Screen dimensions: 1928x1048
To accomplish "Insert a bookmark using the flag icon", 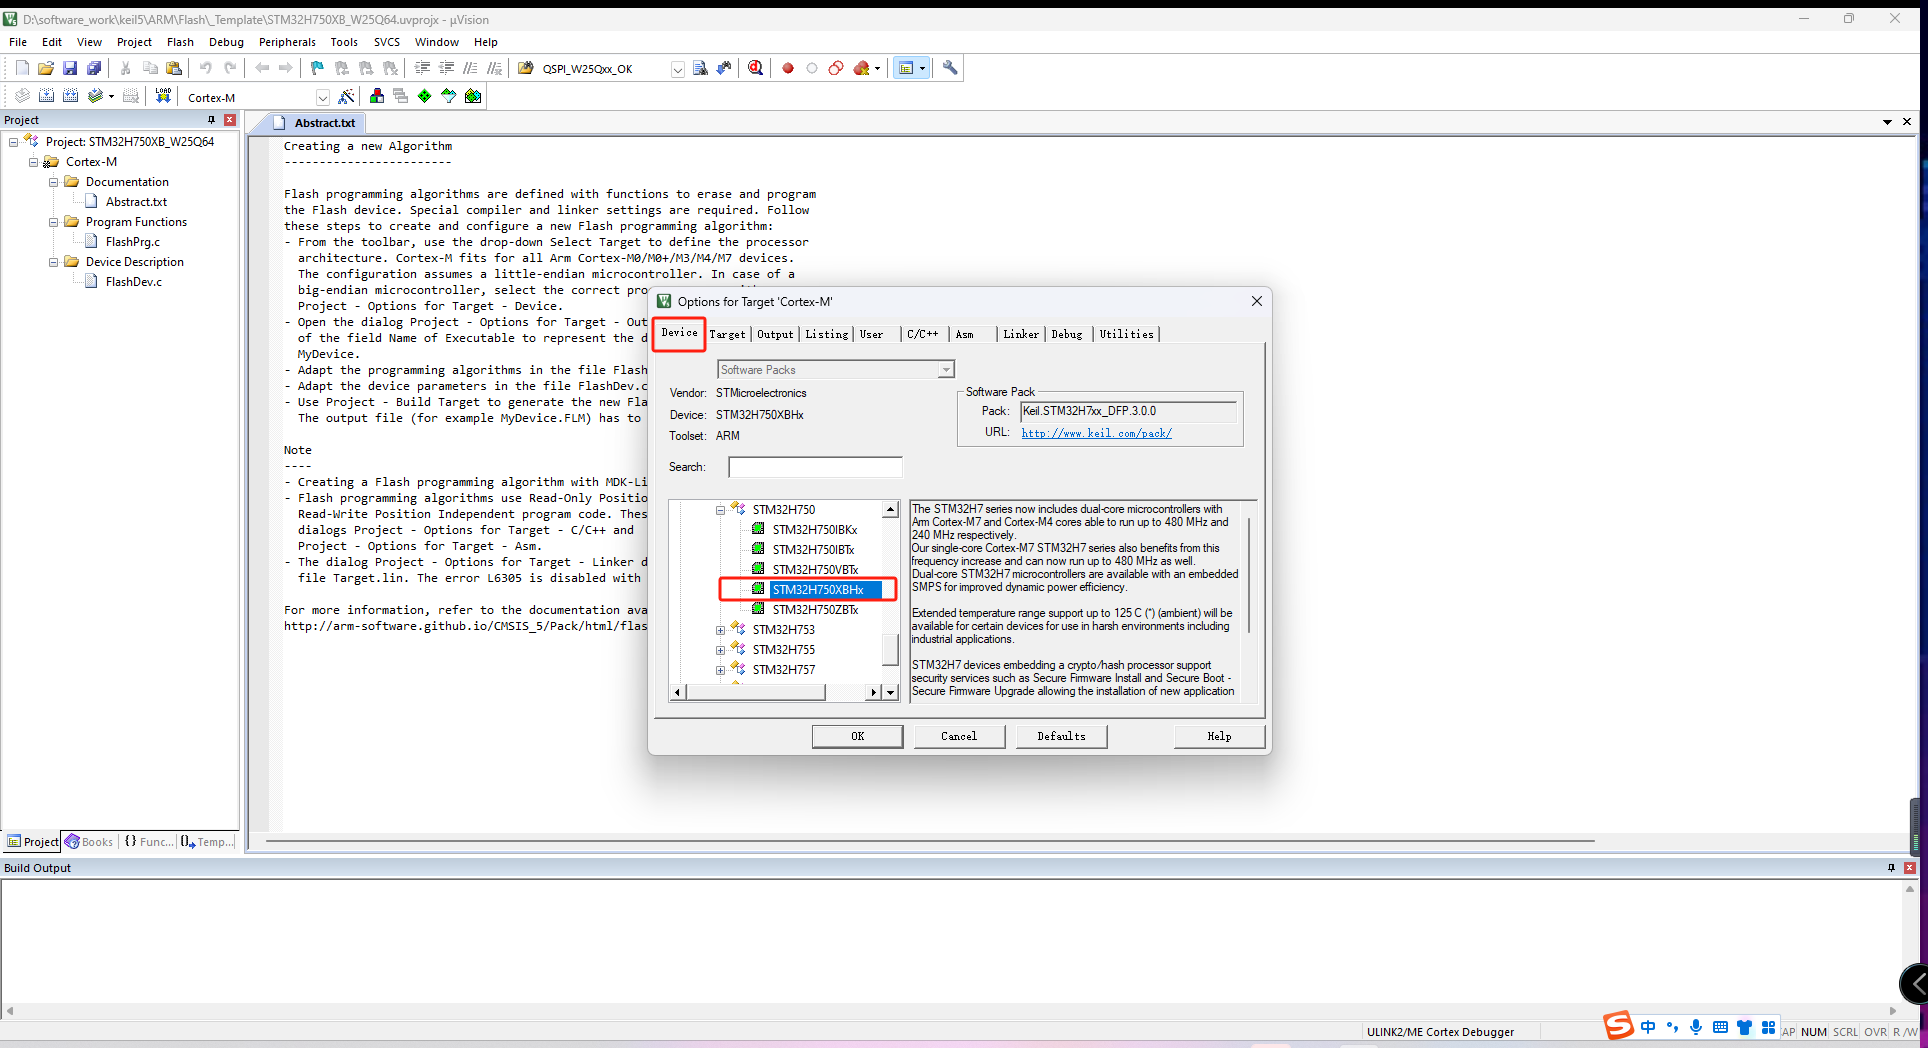I will click(x=318, y=68).
